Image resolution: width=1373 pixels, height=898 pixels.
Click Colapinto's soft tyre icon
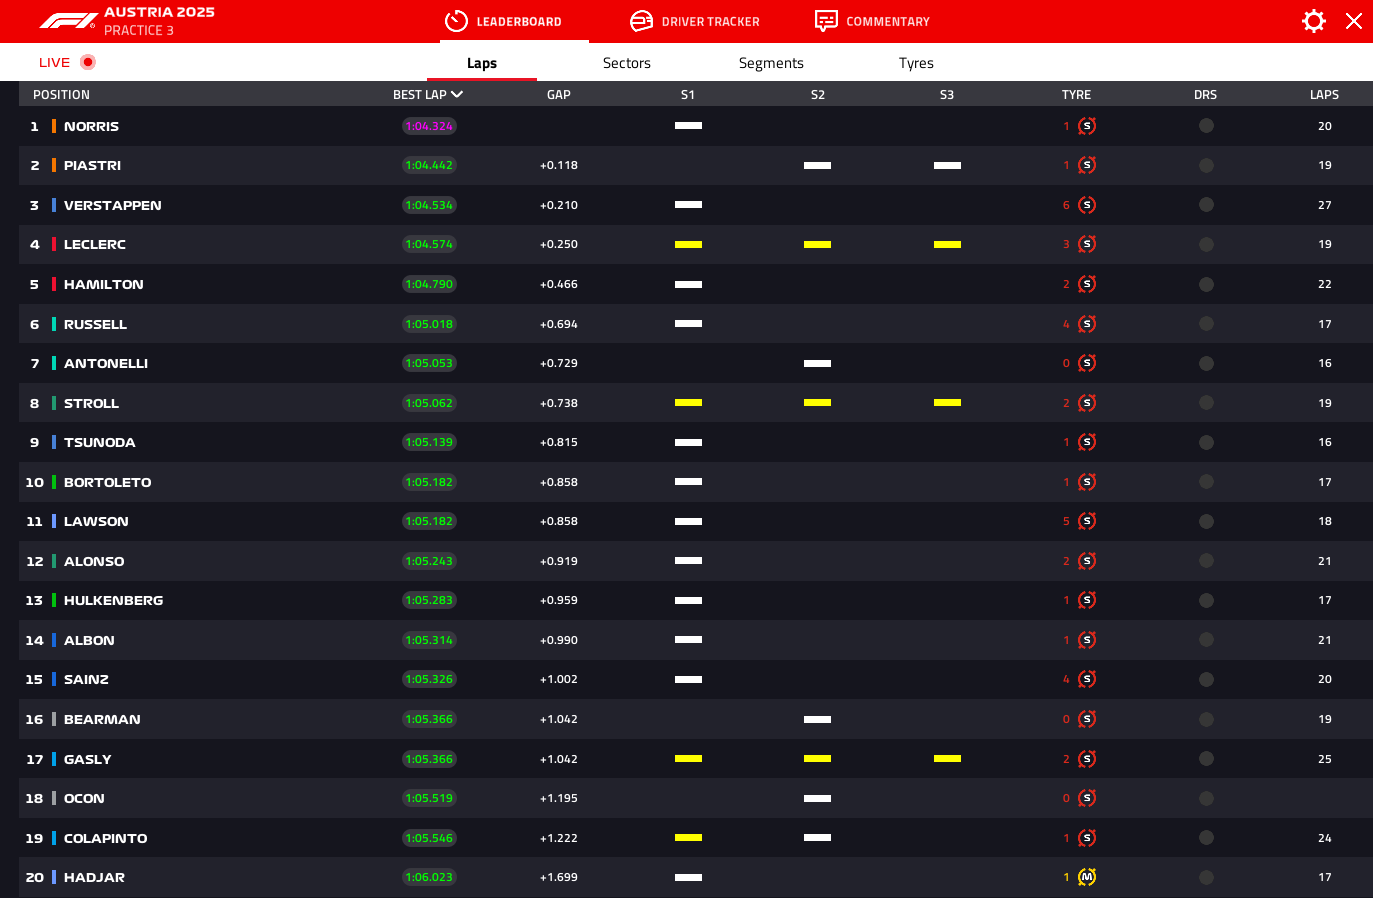(x=1087, y=838)
